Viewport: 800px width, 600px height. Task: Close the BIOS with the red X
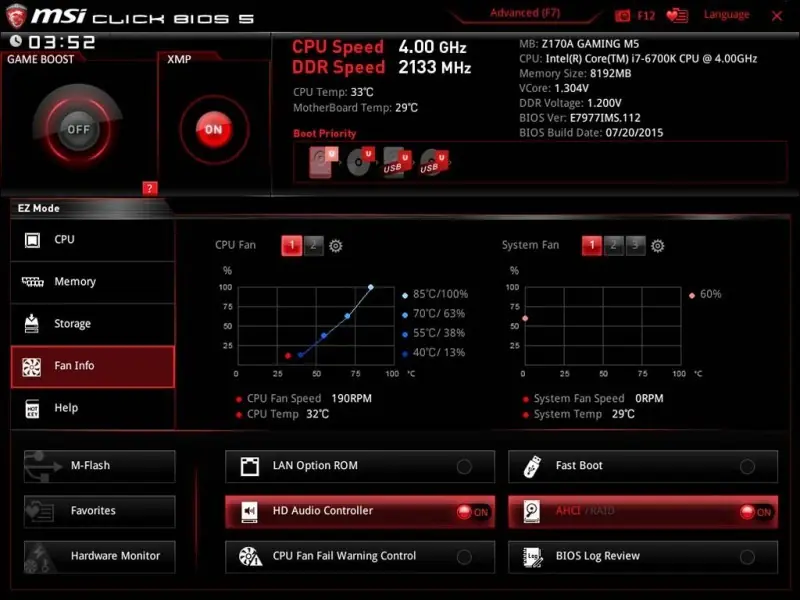point(777,16)
